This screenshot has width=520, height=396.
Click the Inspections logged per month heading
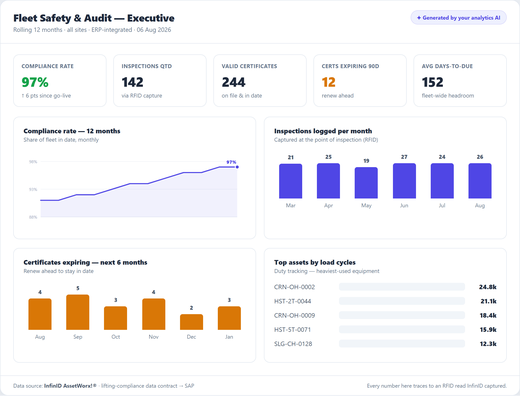323,131
